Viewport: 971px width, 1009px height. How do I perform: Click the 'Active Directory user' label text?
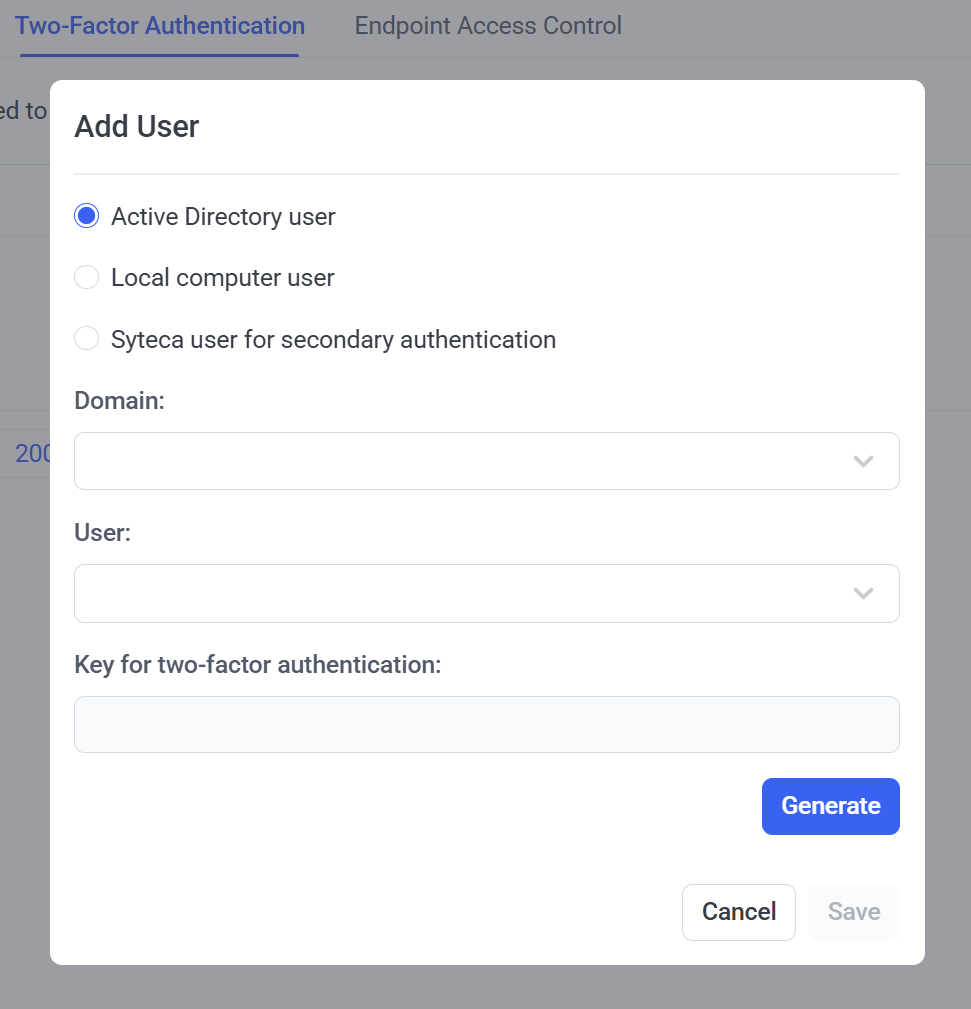(x=223, y=217)
